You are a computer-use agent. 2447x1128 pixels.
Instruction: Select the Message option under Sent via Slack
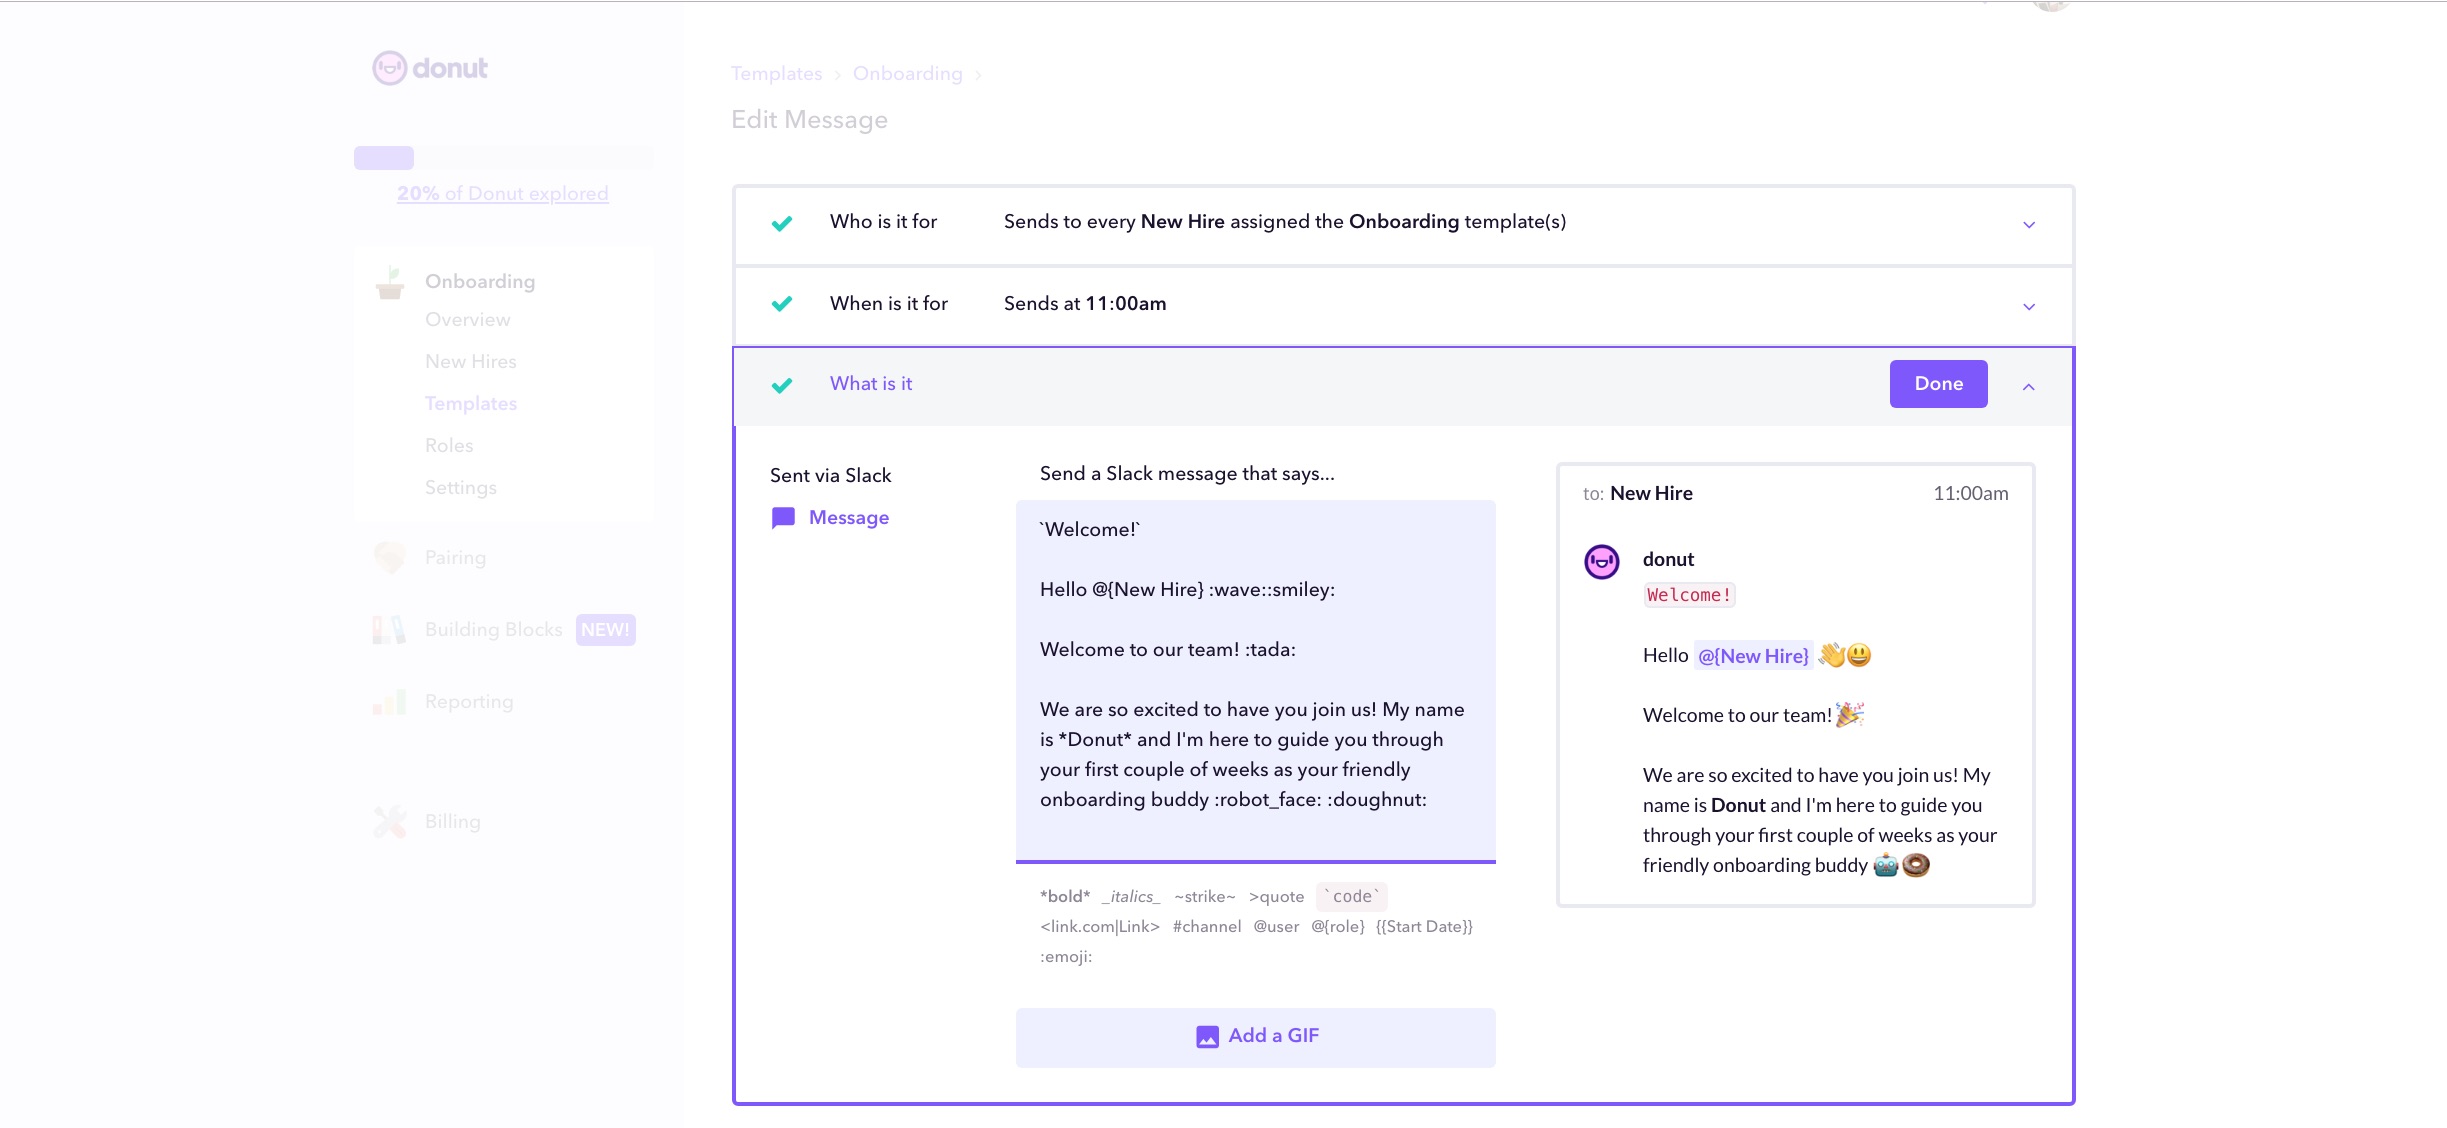[x=830, y=518]
